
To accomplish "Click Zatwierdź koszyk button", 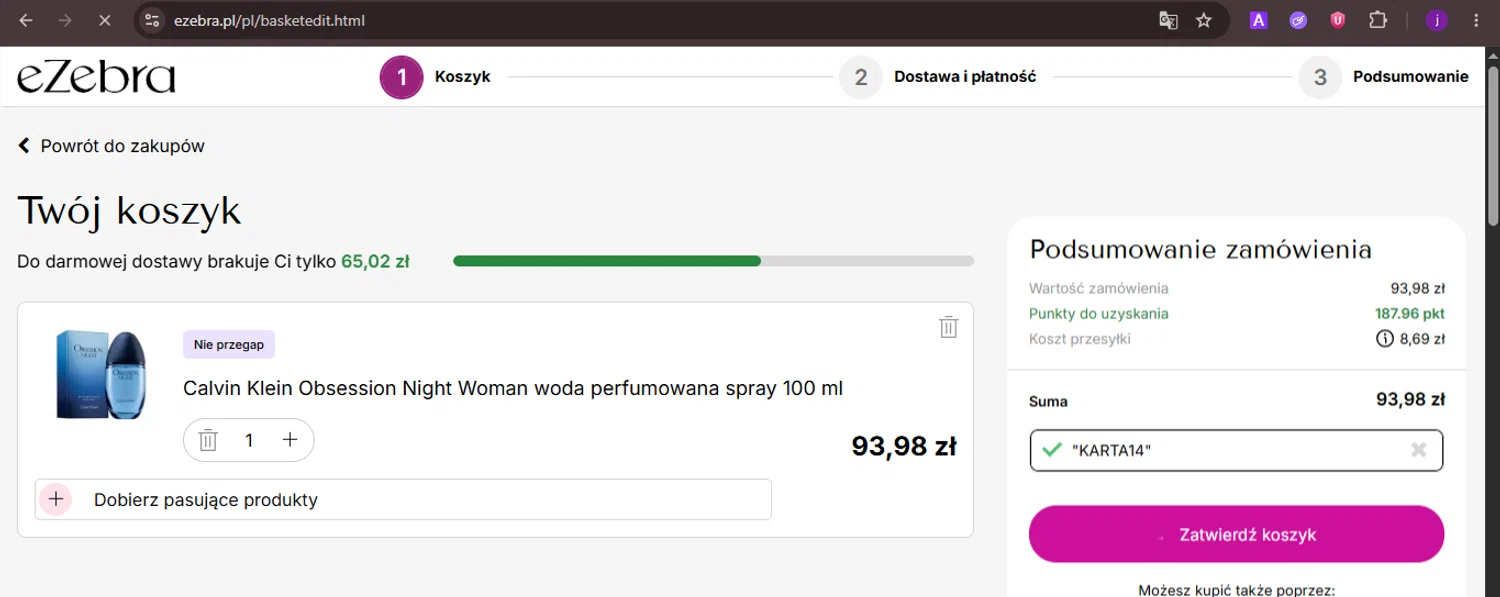I will point(1236,534).
